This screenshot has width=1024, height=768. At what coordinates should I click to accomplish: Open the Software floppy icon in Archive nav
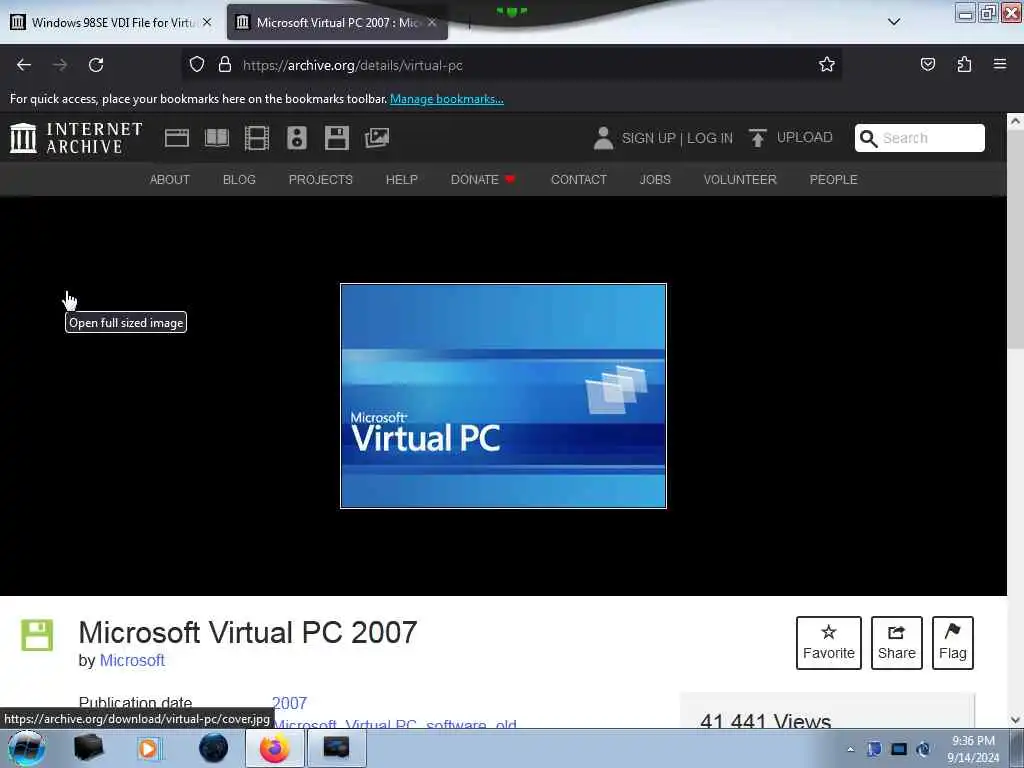(337, 138)
